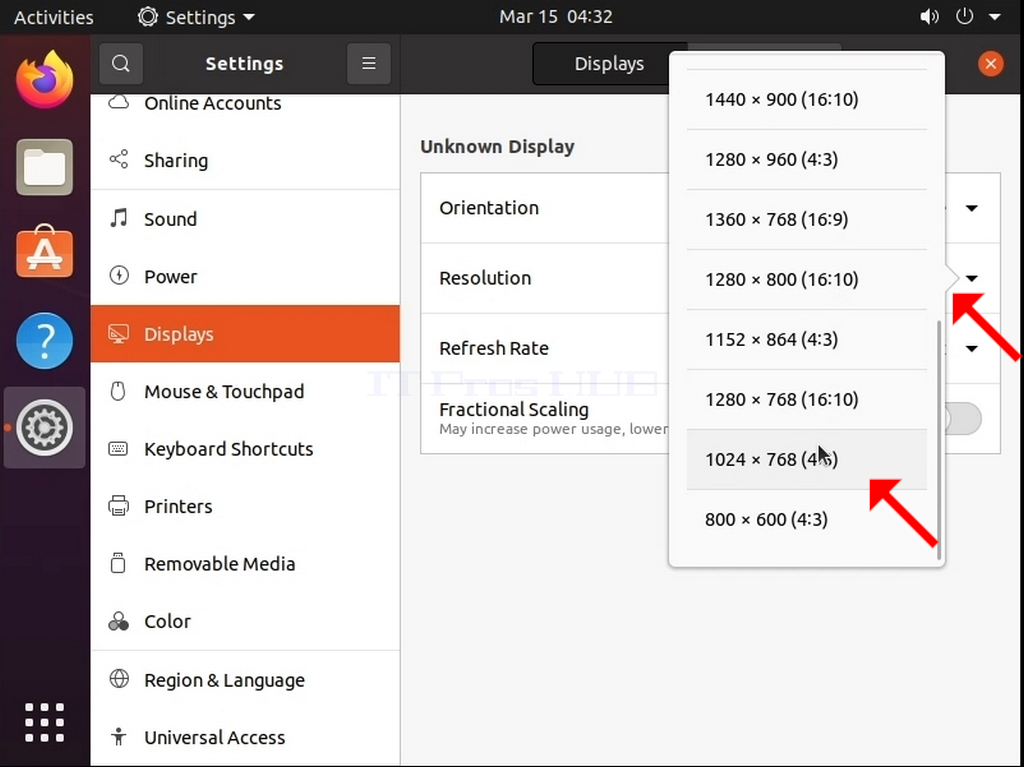Click the Printers icon in sidebar
The image size is (1024, 767).
(x=119, y=506)
